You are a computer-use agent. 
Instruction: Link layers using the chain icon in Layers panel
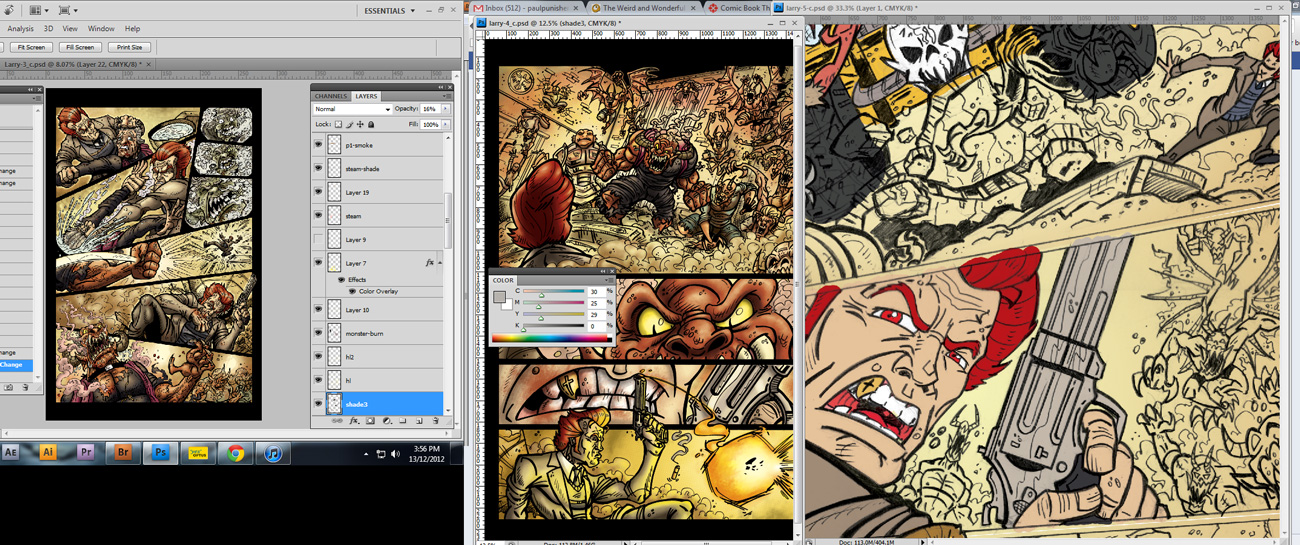coord(337,421)
